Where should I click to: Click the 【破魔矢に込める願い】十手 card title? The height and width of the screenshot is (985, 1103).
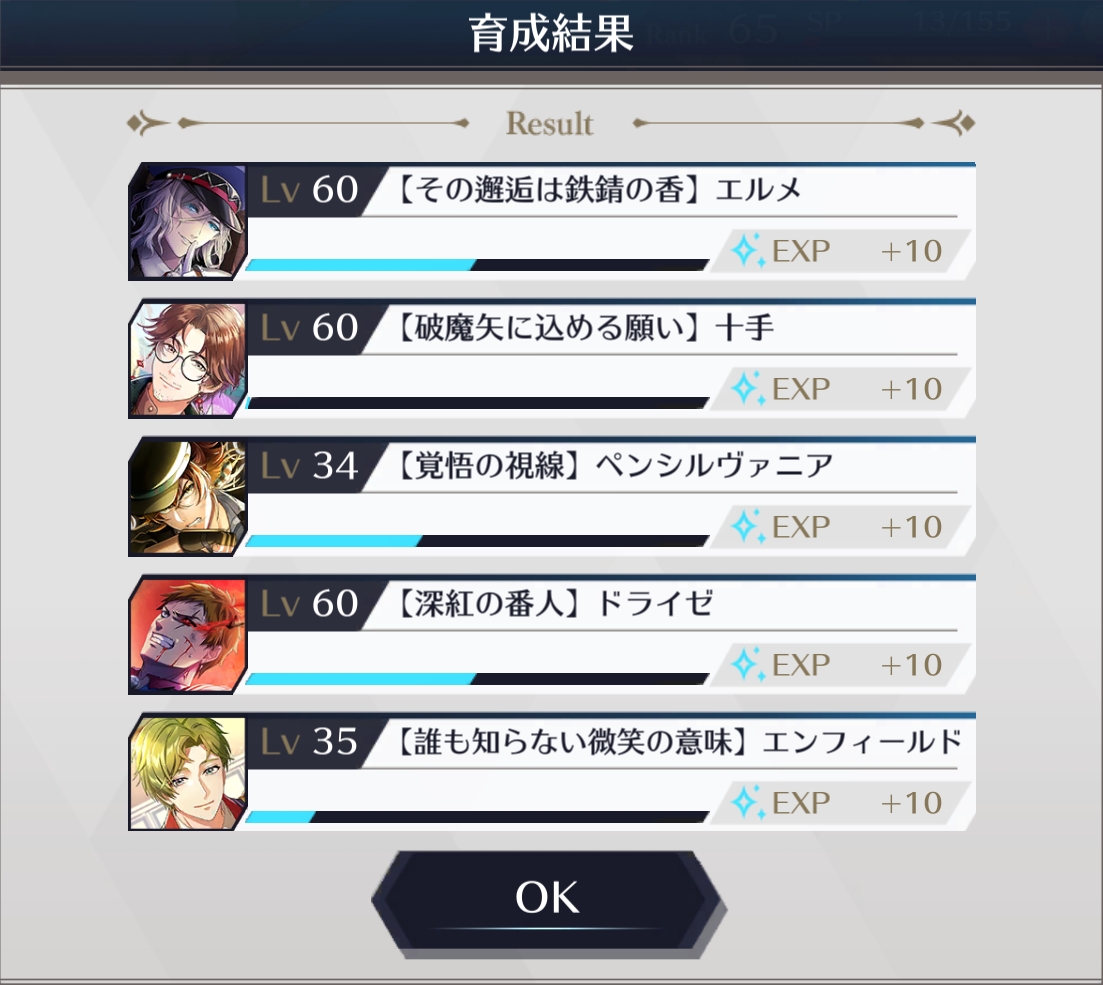point(585,328)
